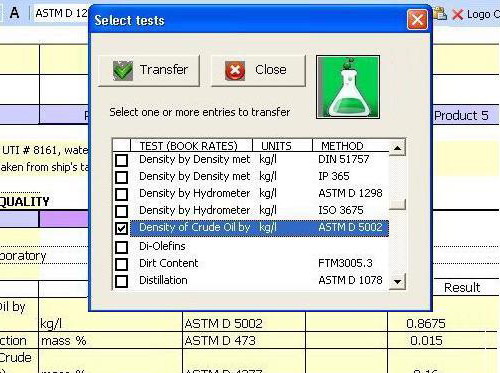Screen dimensions: 500x373
Task: Click the IP 365 method entry
Action: pos(334,176)
